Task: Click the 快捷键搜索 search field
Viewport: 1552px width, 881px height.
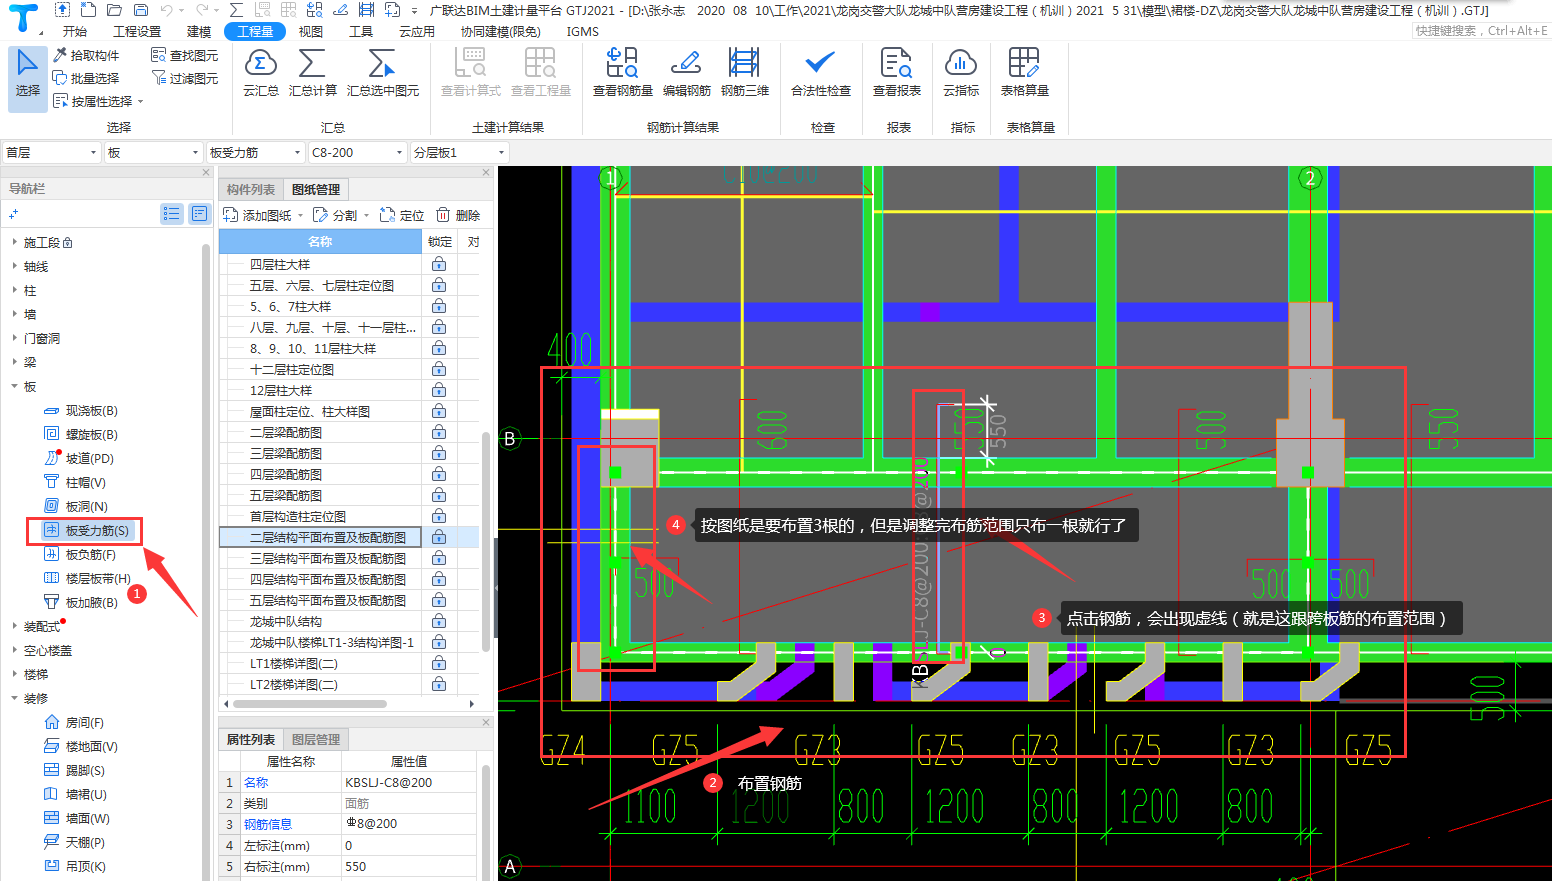Action: (1481, 31)
